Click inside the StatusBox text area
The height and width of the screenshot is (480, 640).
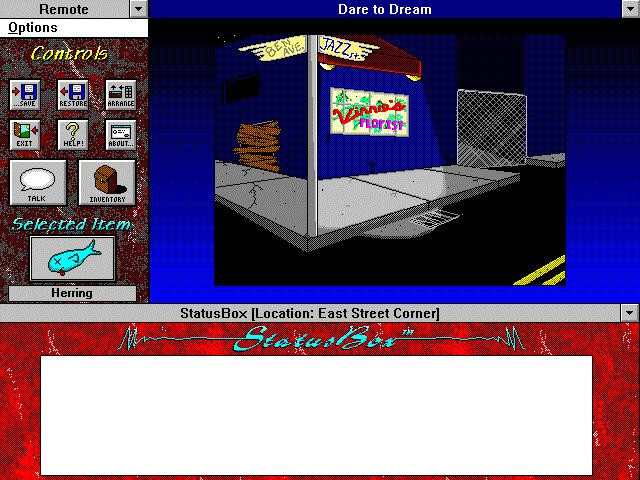coord(316,416)
